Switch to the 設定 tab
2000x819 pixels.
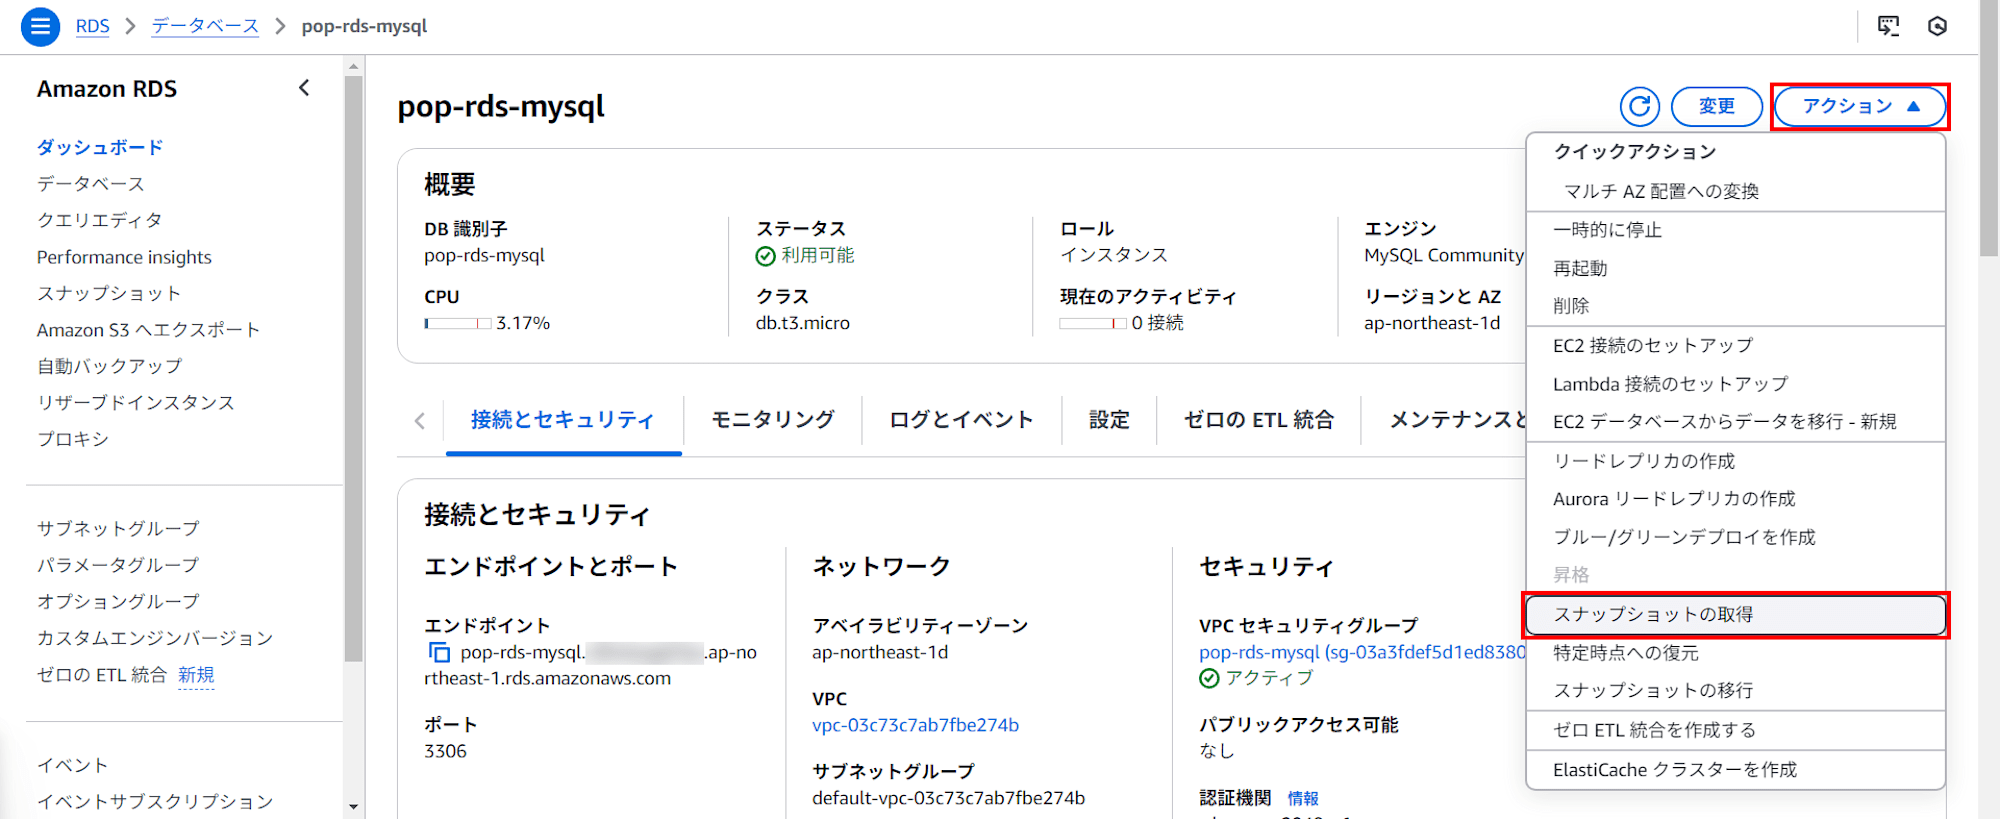(1109, 420)
